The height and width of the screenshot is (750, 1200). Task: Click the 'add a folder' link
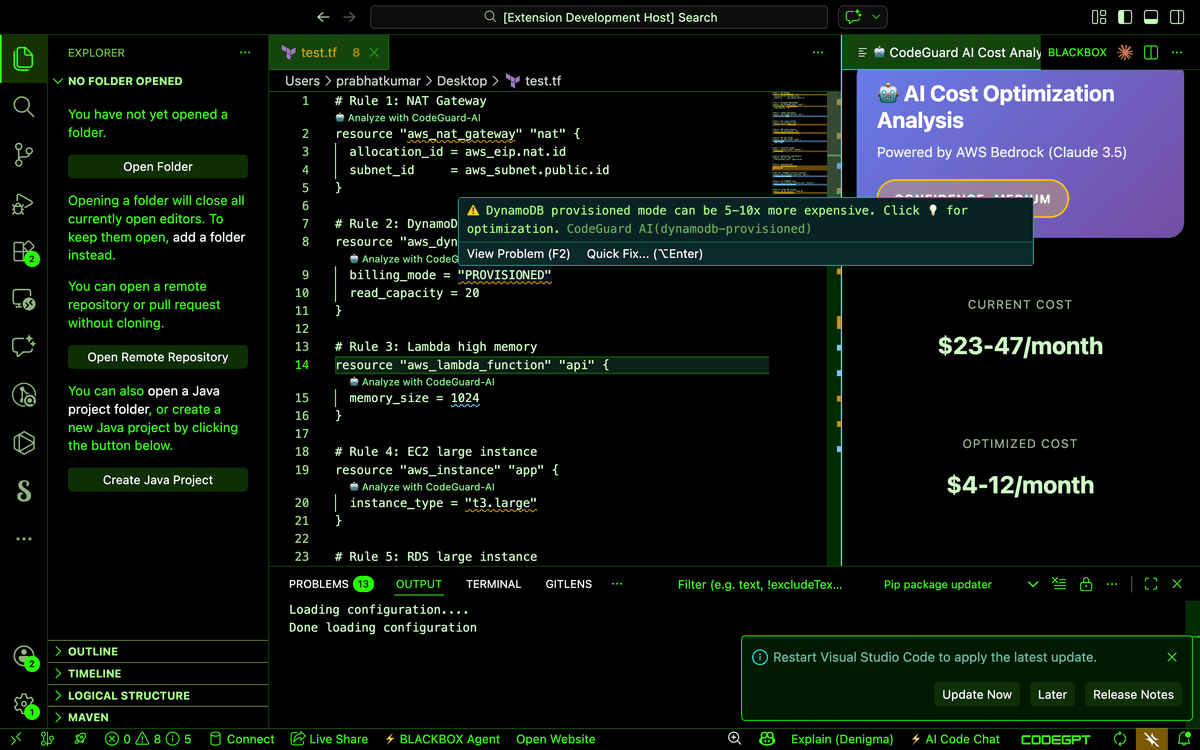(209, 237)
